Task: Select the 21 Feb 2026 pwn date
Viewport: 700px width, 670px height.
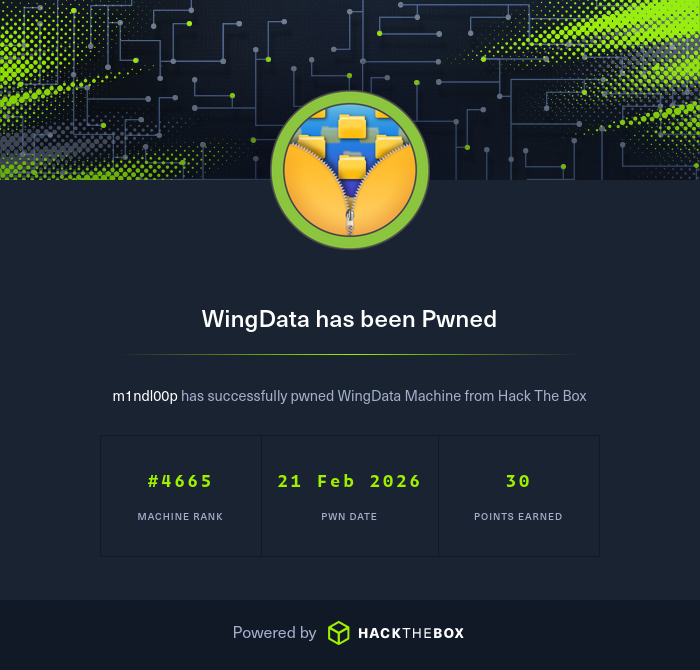Action: 349,481
